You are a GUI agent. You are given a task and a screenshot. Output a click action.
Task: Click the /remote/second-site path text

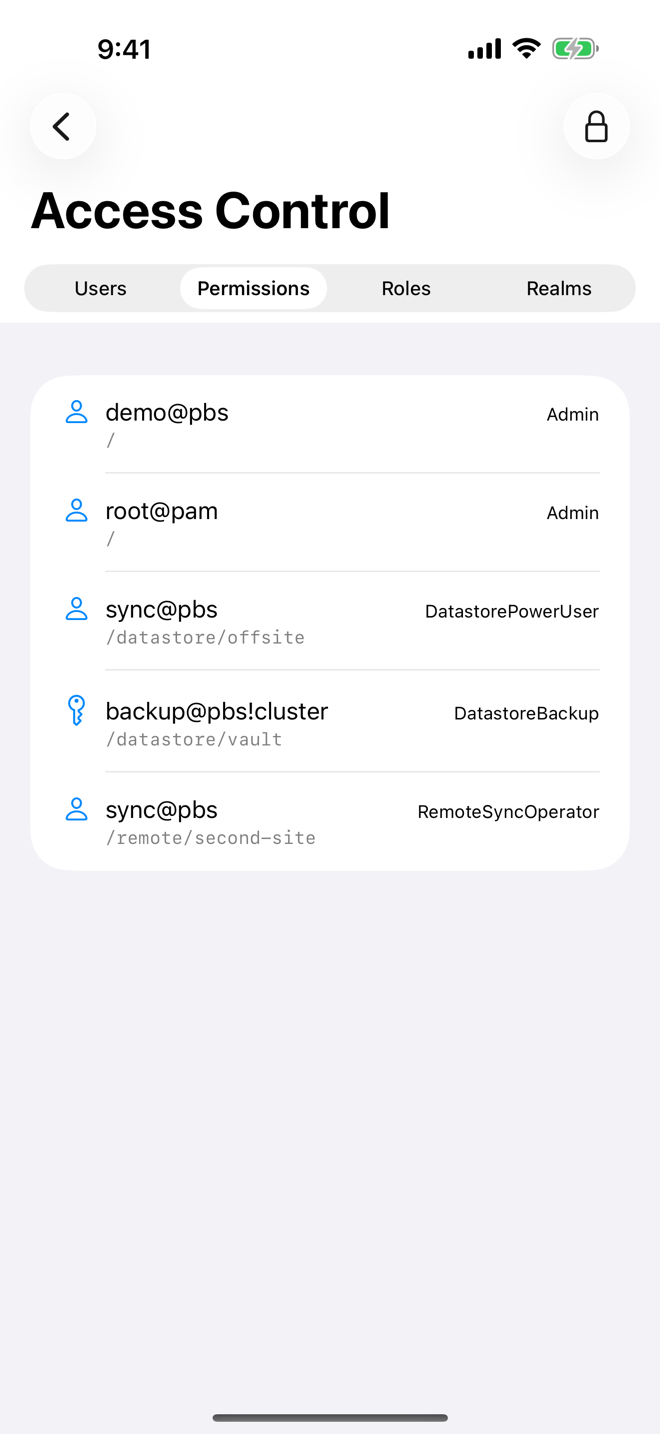pyautogui.click(x=211, y=838)
